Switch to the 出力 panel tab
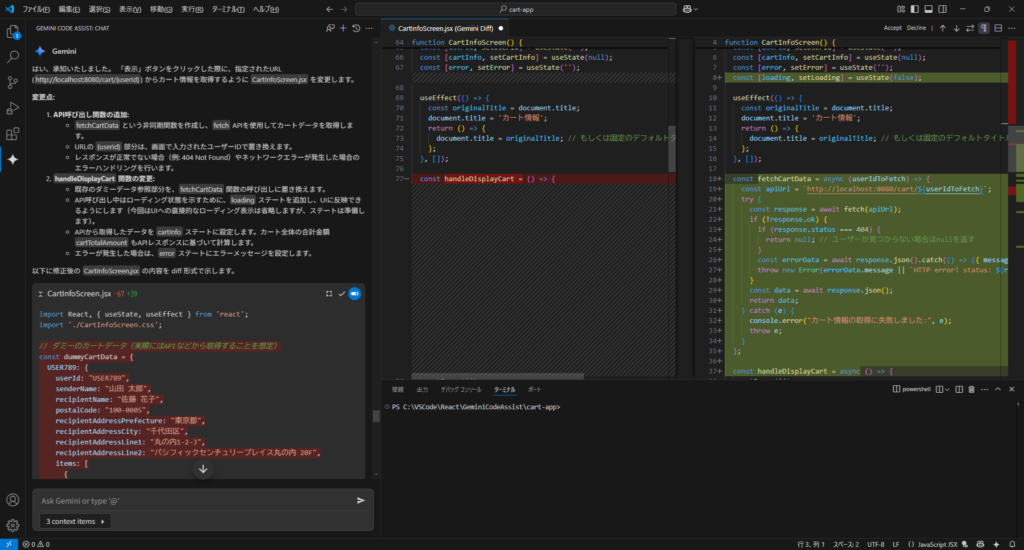This screenshot has height=550, width=1024. pos(423,389)
